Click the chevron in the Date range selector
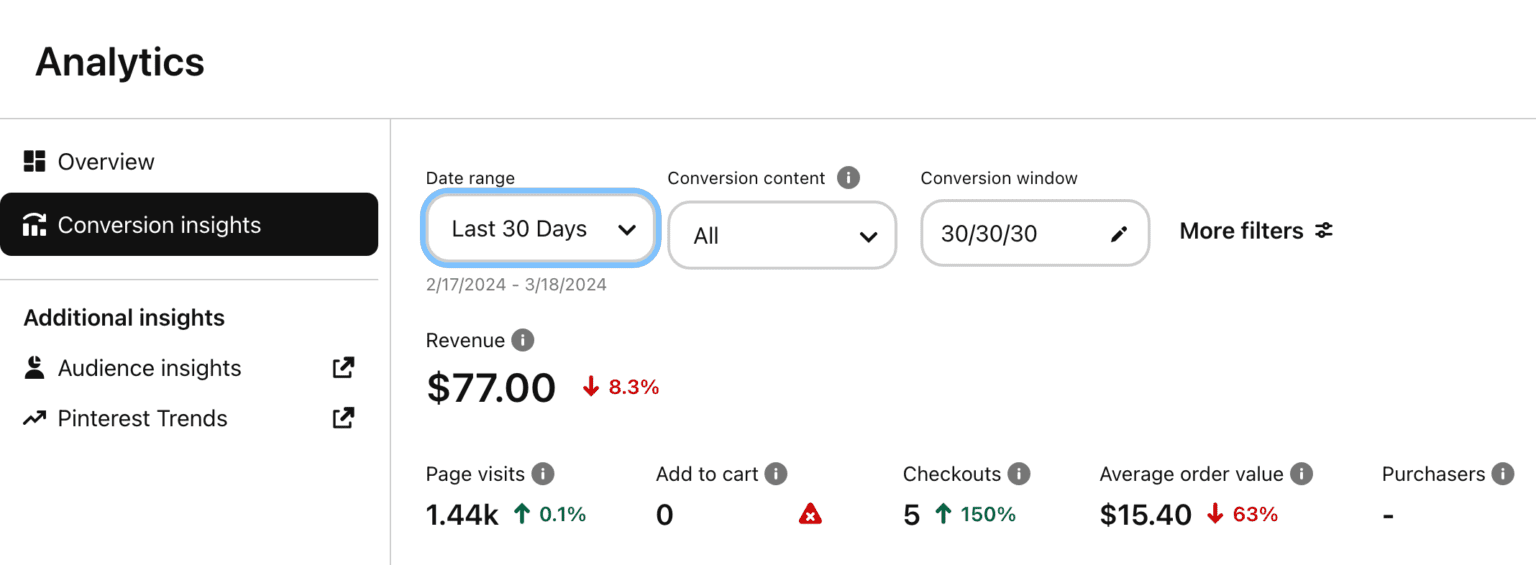 [x=627, y=230]
